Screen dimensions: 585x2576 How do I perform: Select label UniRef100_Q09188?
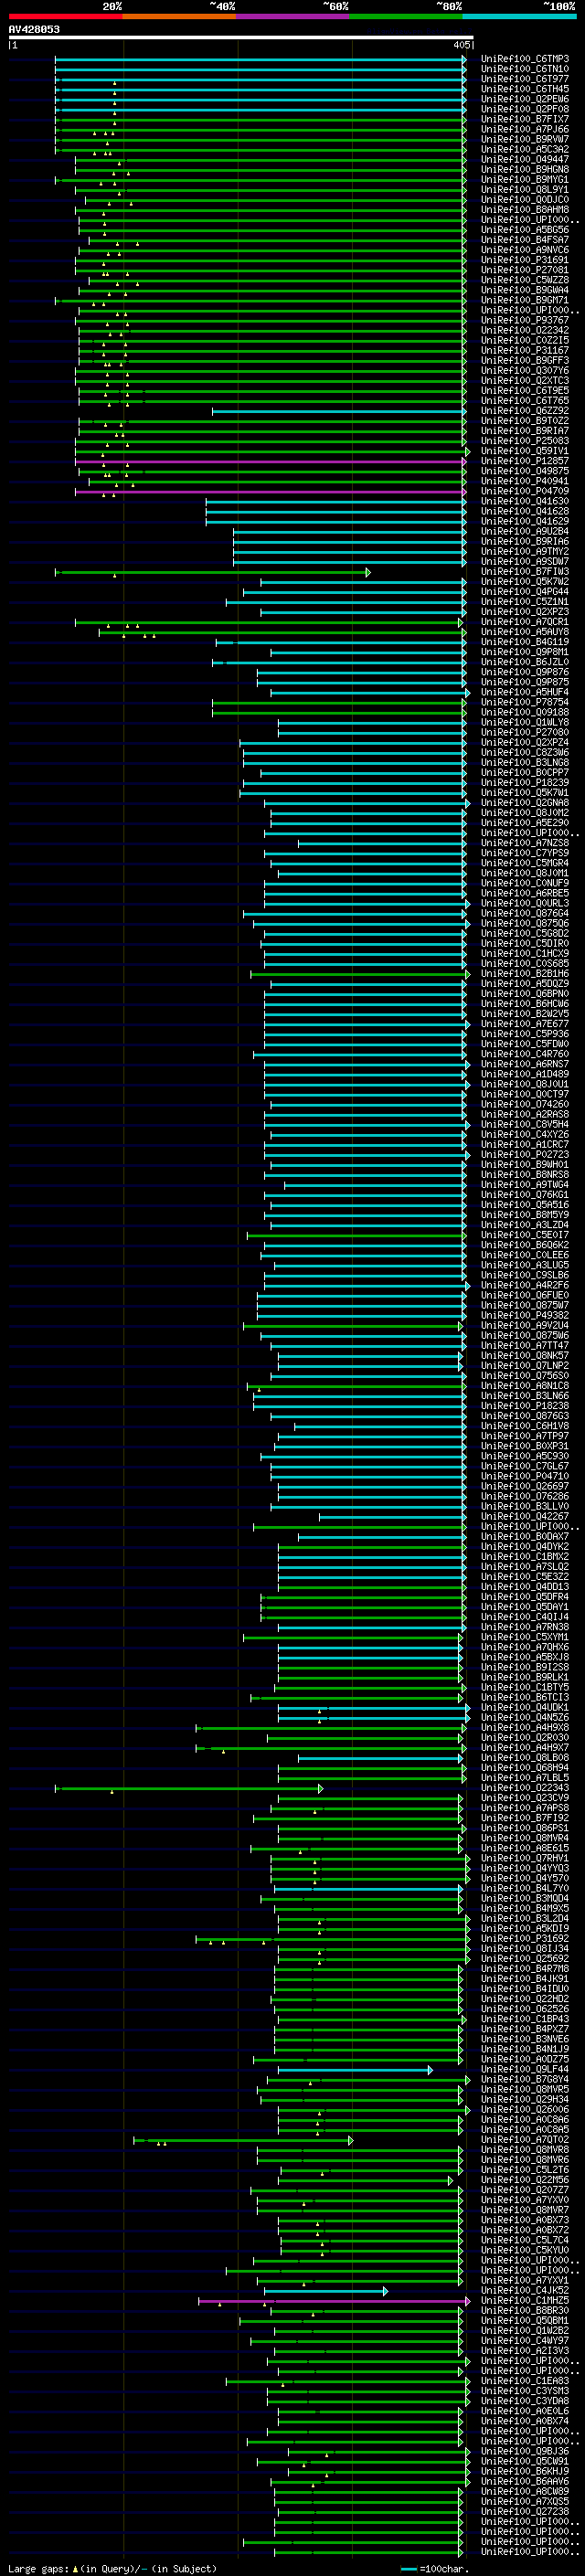[524, 712]
